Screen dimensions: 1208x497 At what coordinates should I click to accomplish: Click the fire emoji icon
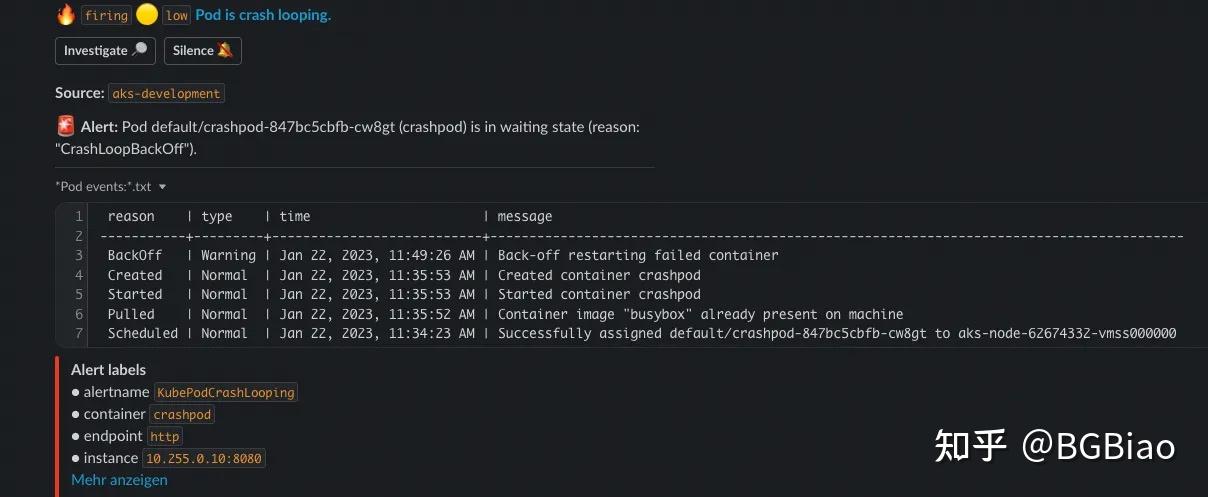coord(66,15)
